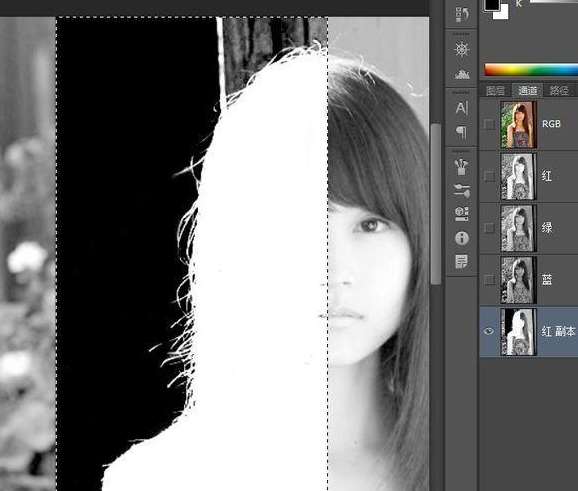Open the Brush settings panel icon
This screenshot has width=578, height=491.
462,190
